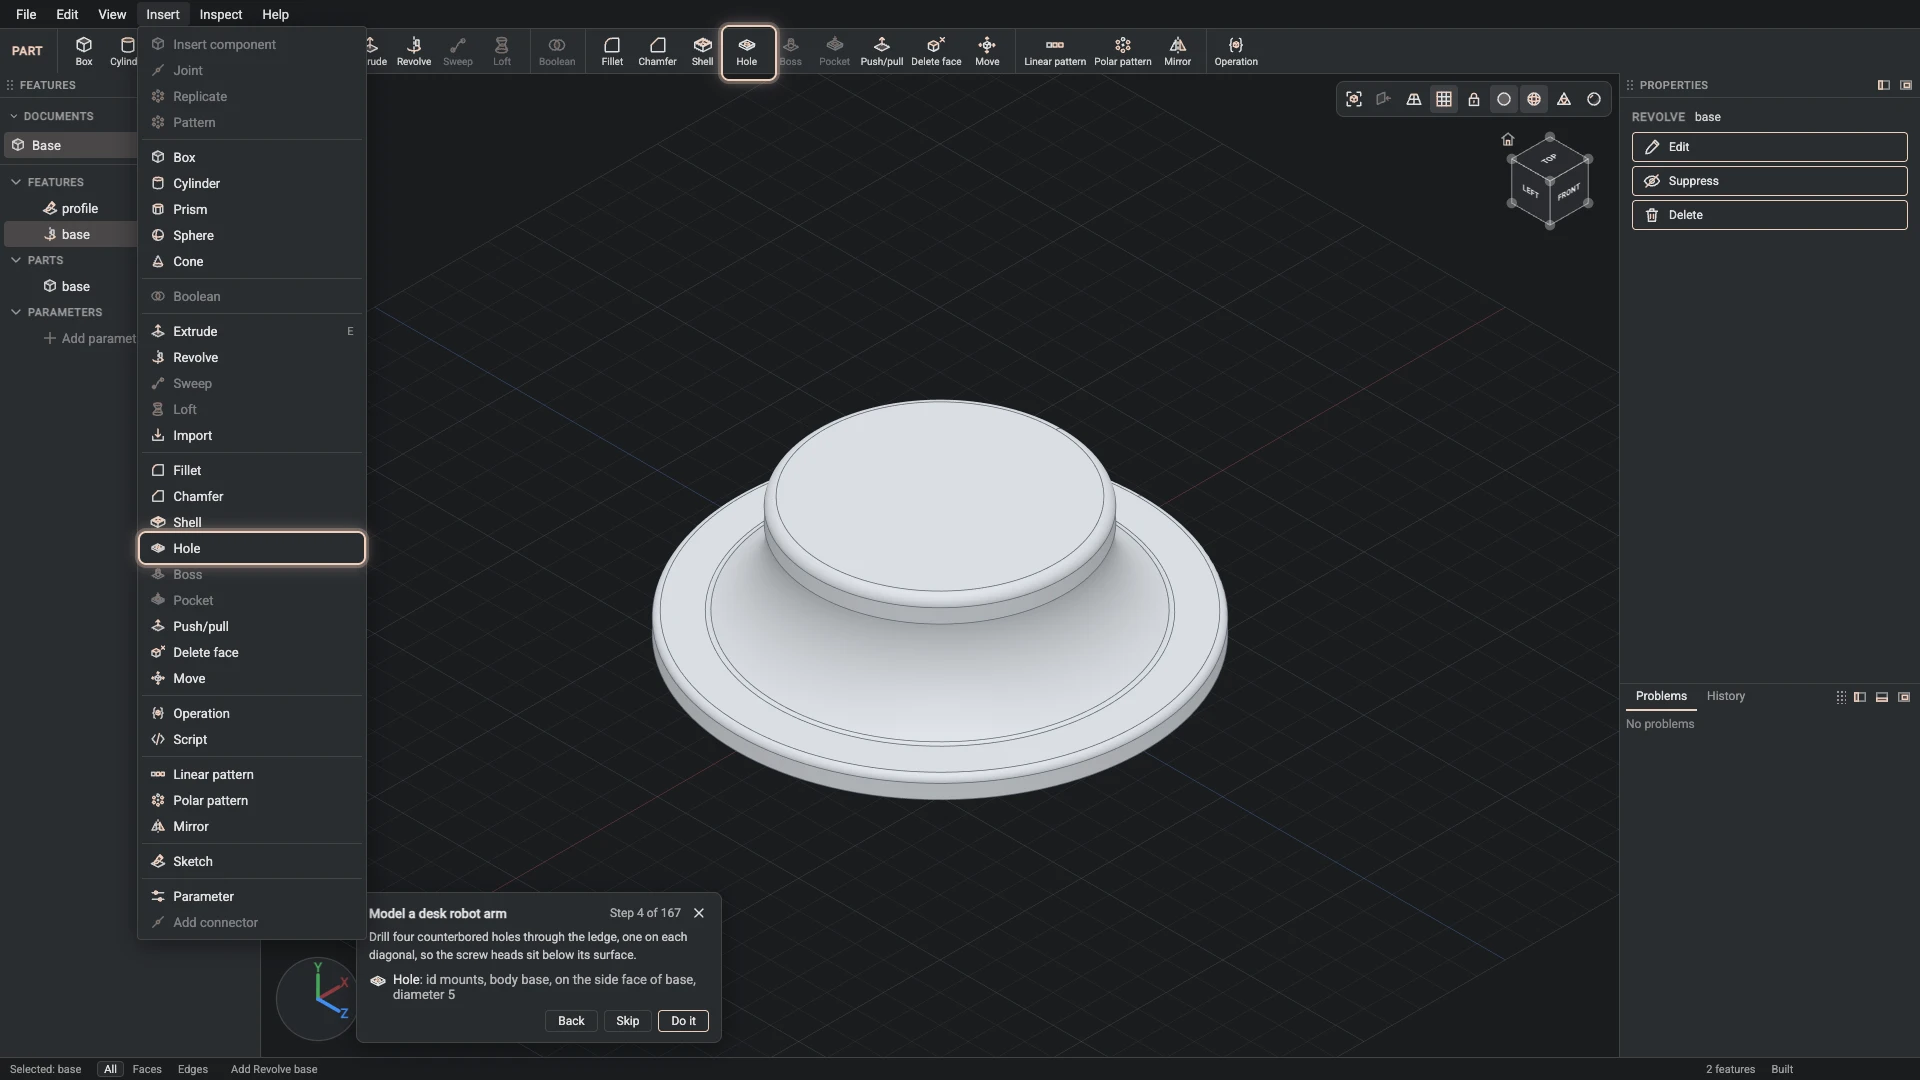Select the profile feature in tree
Screen dimensions: 1920x1080
(79, 208)
